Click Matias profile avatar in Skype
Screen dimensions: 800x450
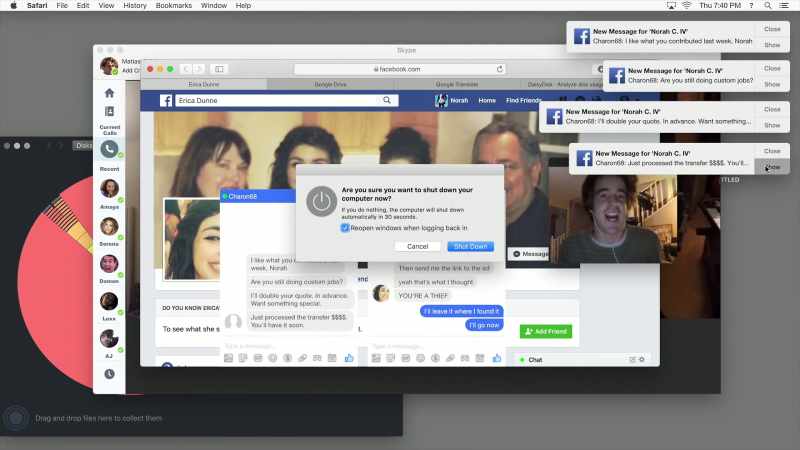[109, 66]
